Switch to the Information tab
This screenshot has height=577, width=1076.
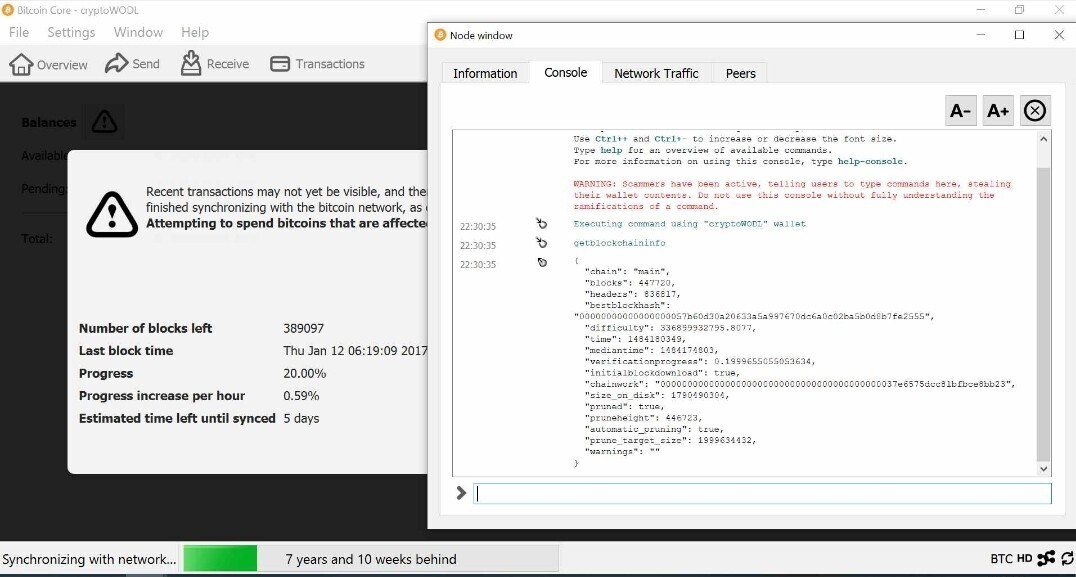coord(485,73)
